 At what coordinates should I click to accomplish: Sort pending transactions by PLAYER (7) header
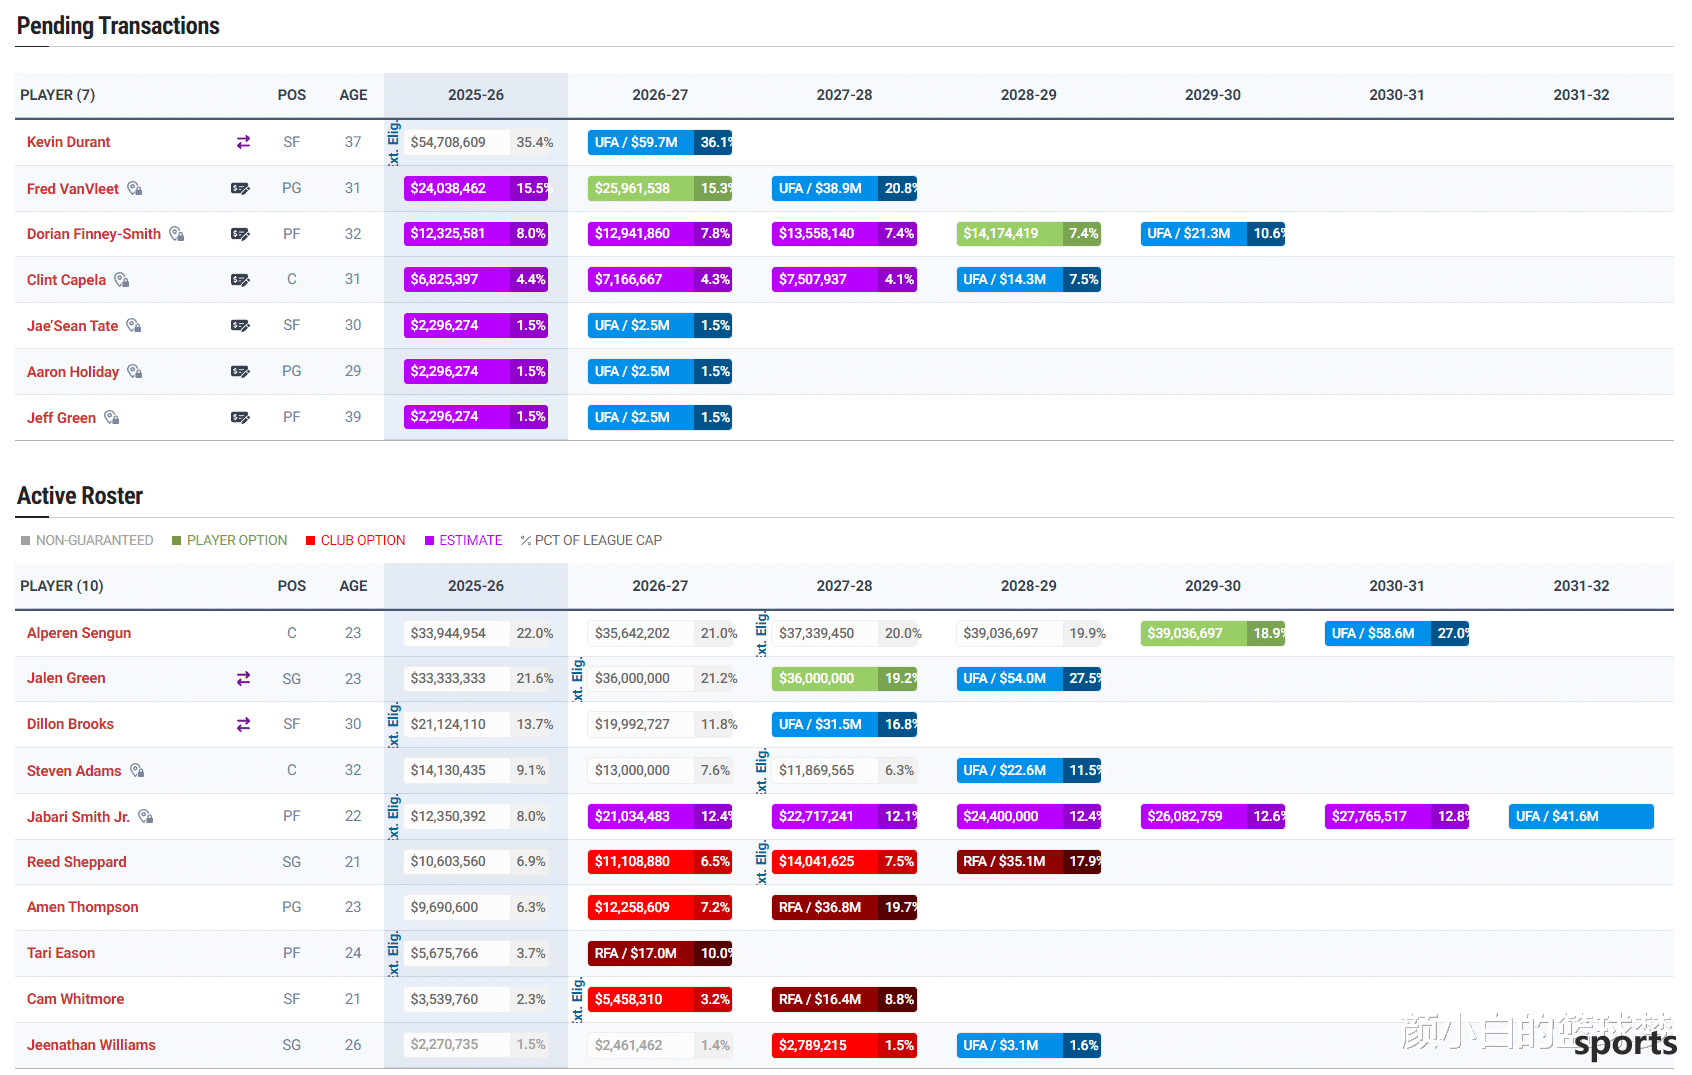[57, 95]
